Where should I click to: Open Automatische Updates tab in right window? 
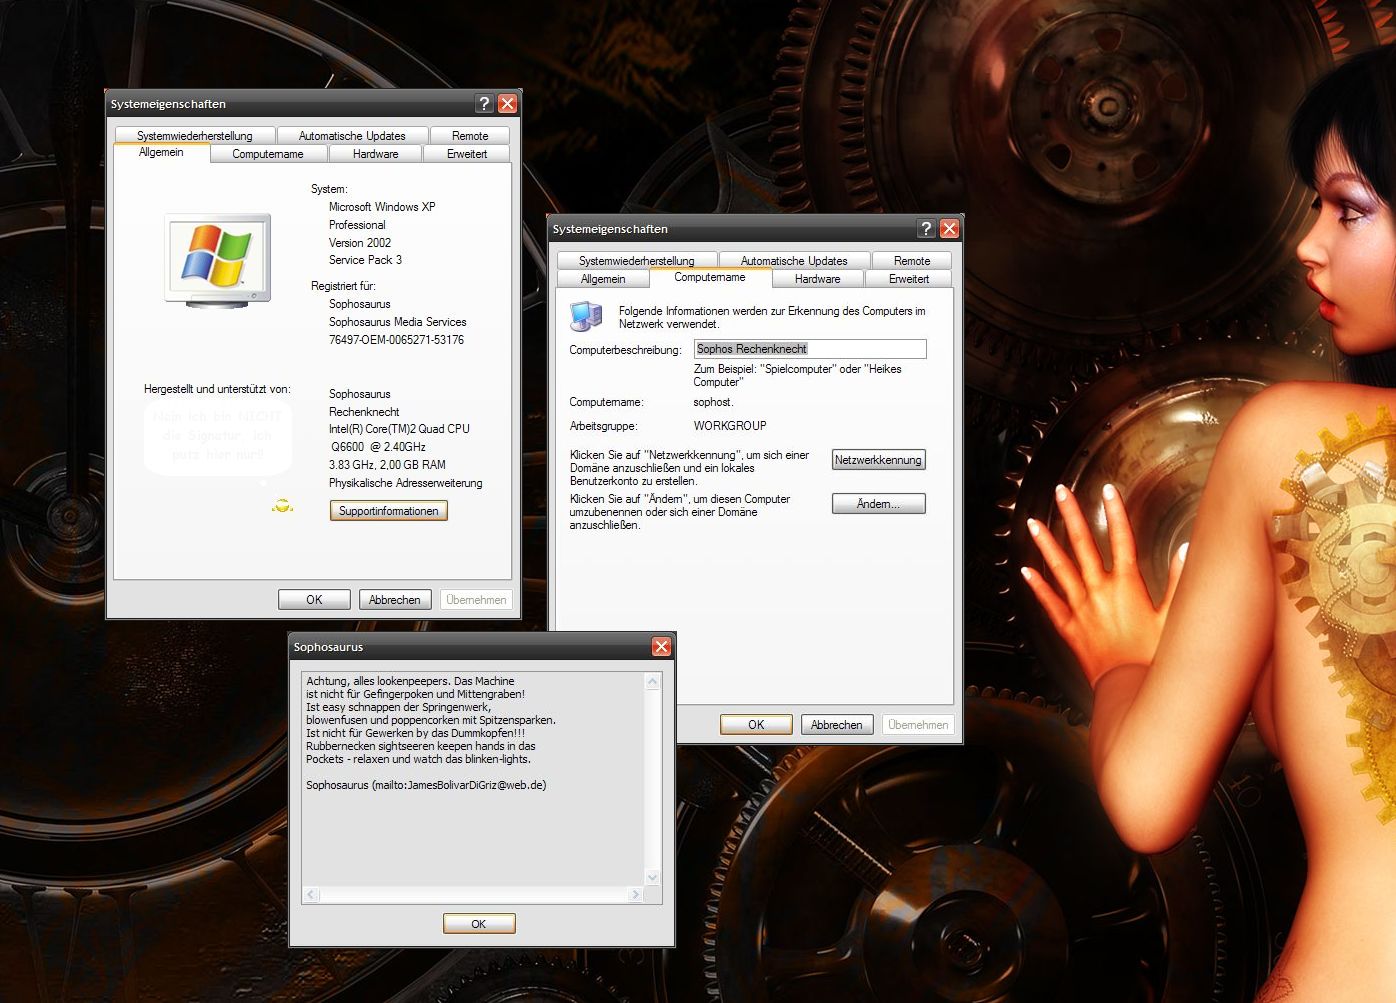point(794,260)
